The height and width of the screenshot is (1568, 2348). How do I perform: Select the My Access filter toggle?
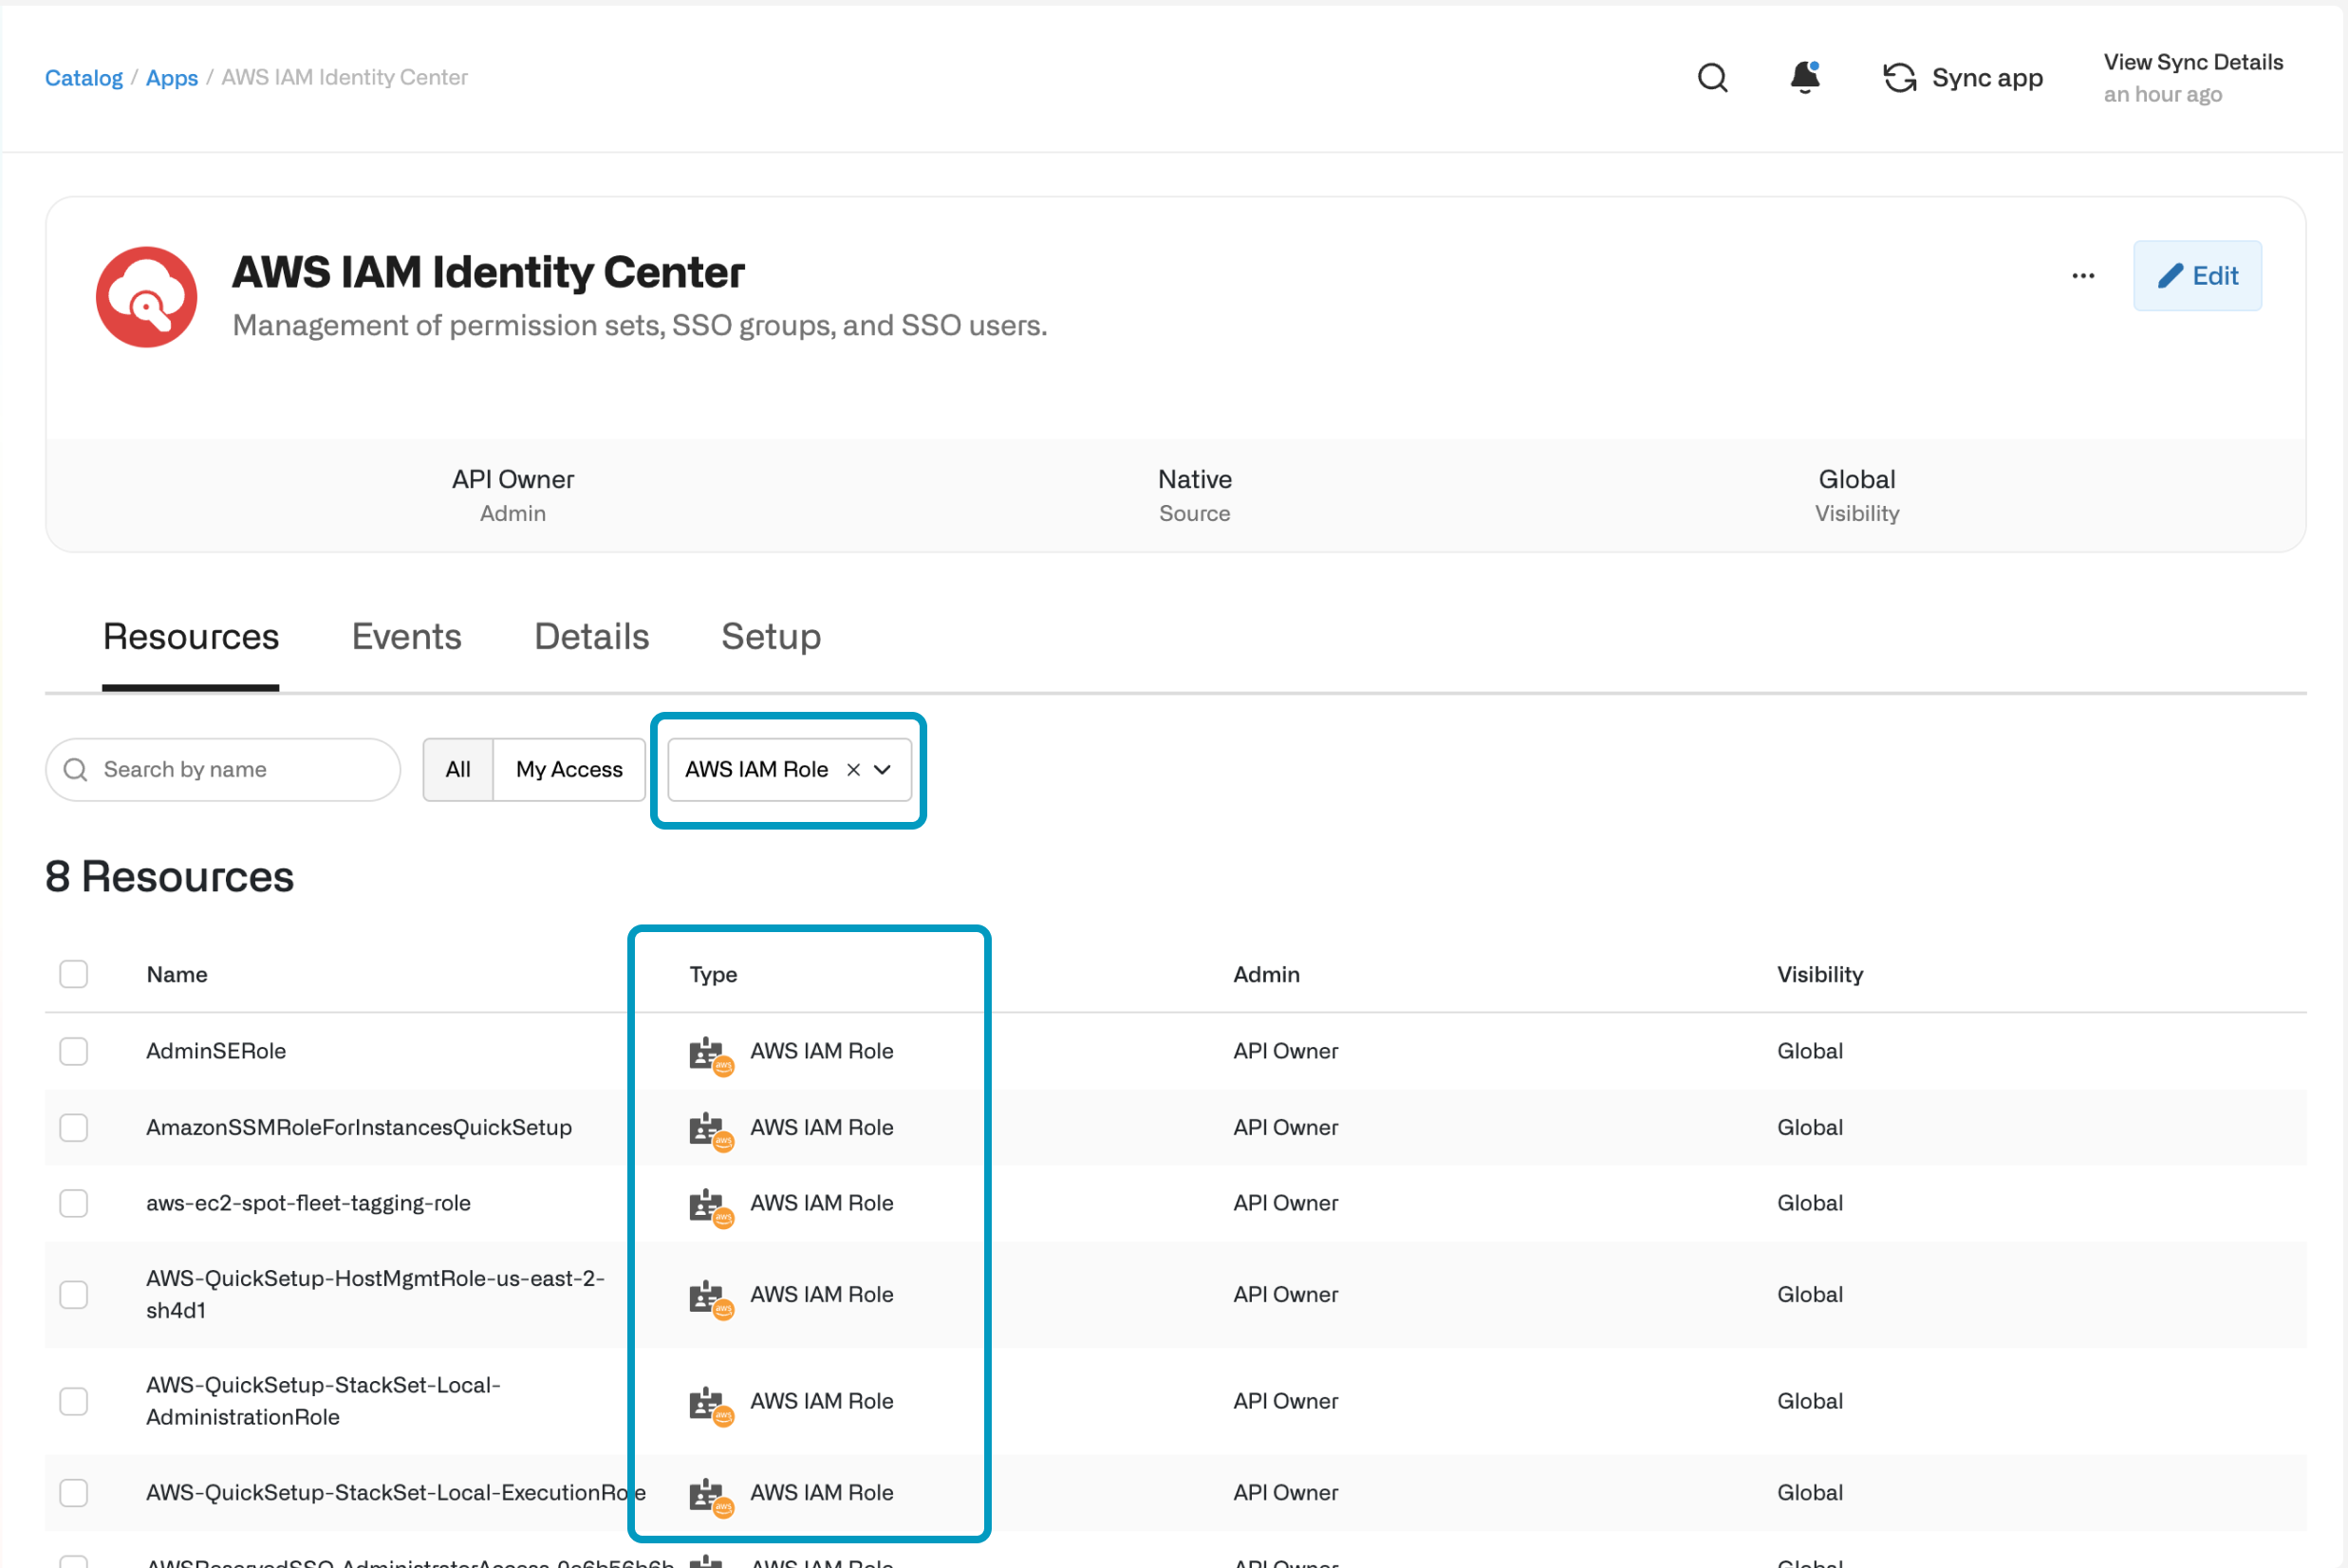[x=568, y=769]
